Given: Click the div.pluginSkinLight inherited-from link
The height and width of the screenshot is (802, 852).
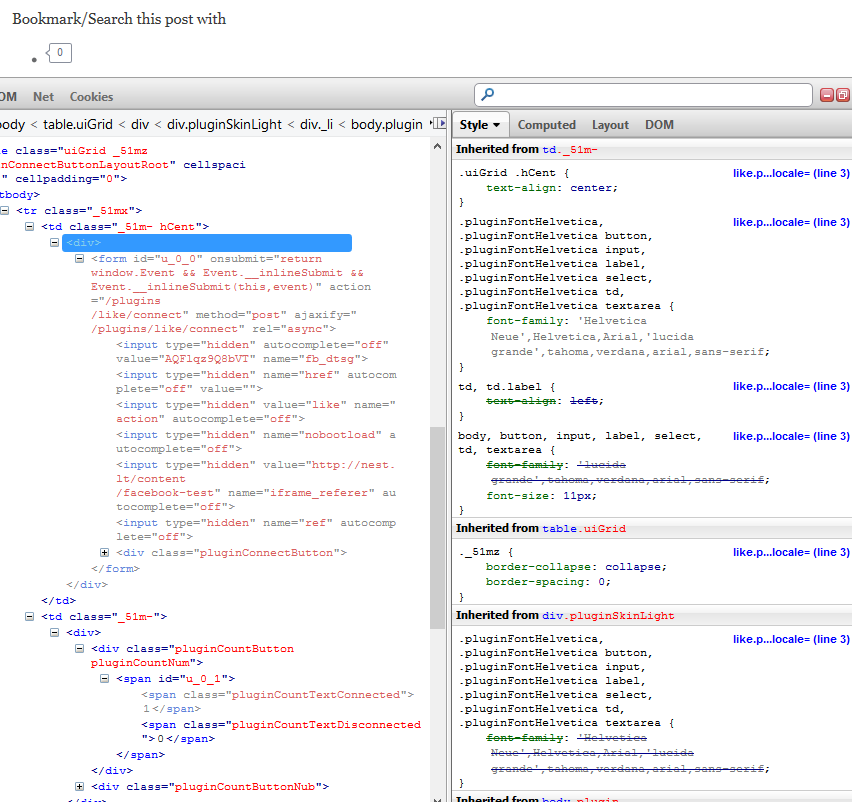Looking at the screenshot, I should [608, 616].
